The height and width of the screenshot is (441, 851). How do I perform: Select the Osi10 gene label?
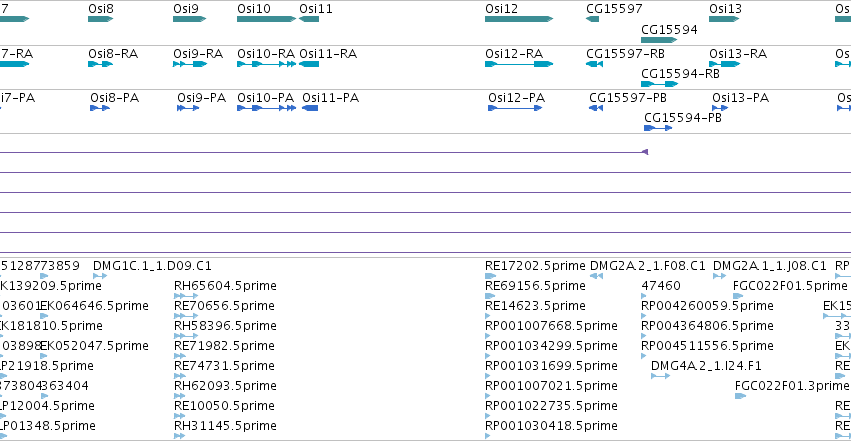pyautogui.click(x=253, y=9)
